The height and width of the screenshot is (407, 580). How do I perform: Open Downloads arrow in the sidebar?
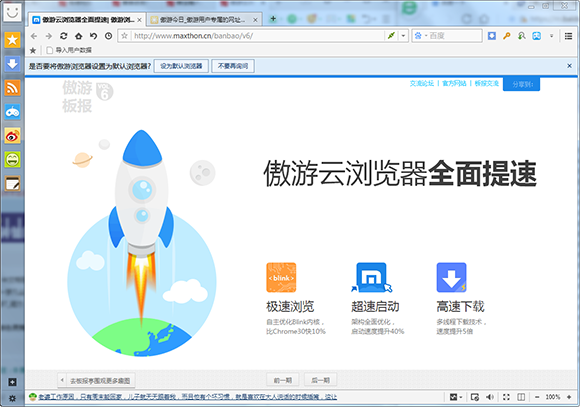(12, 64)
